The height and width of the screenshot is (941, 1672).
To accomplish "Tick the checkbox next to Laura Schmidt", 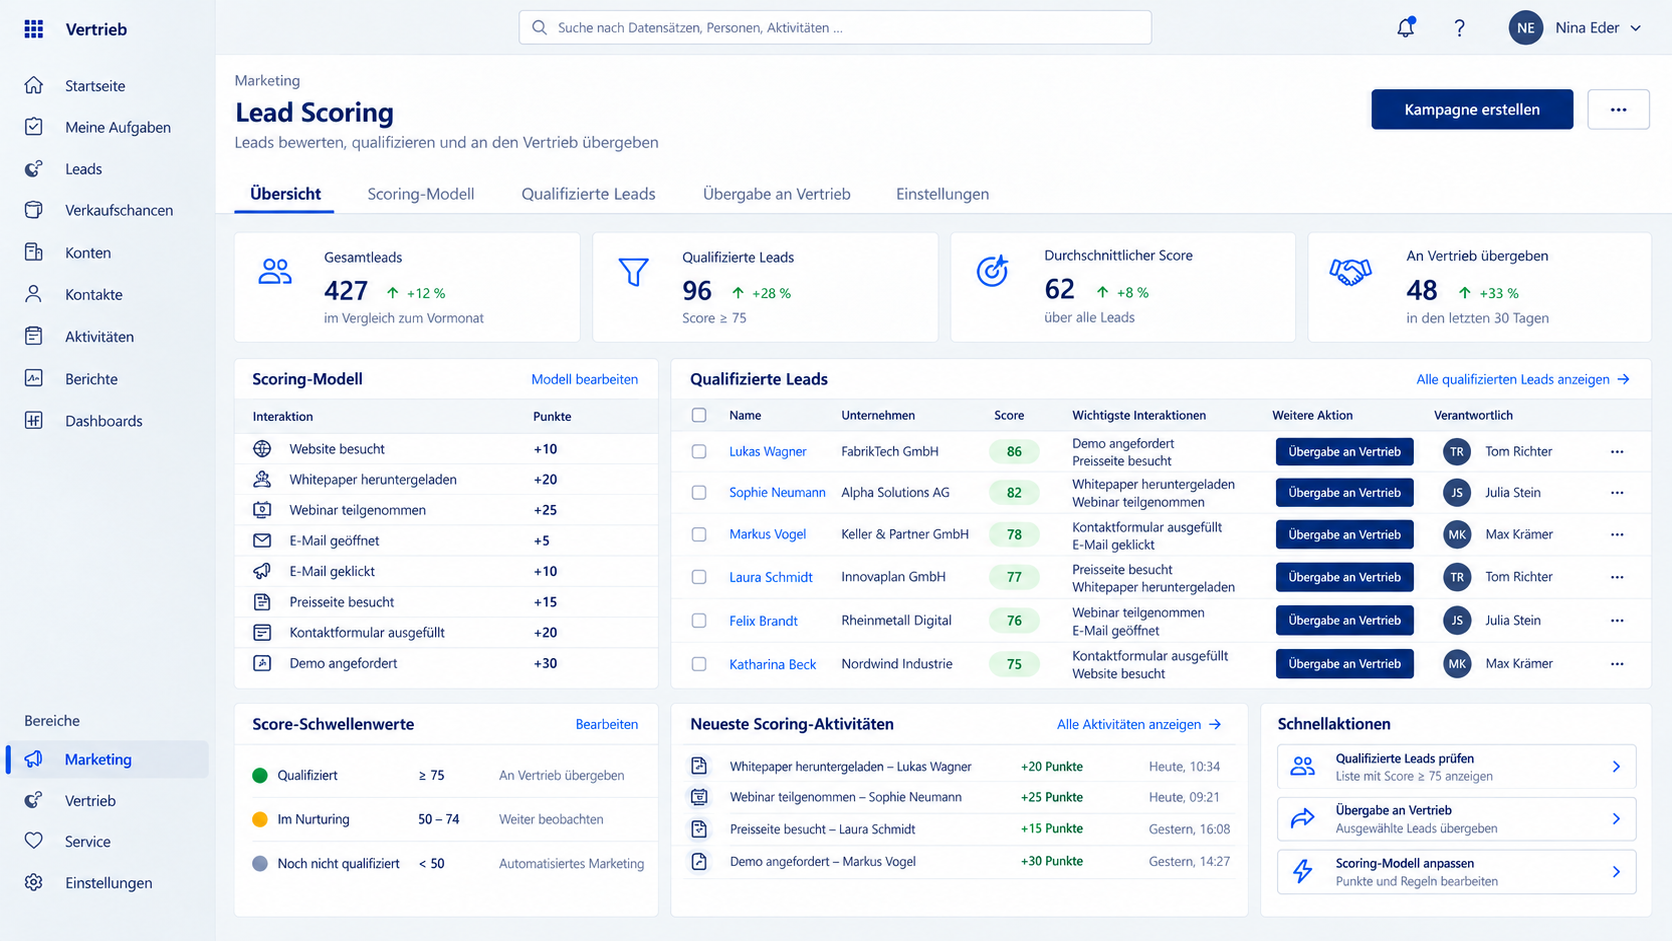I will pyautogui.click(x=699, y=577).
